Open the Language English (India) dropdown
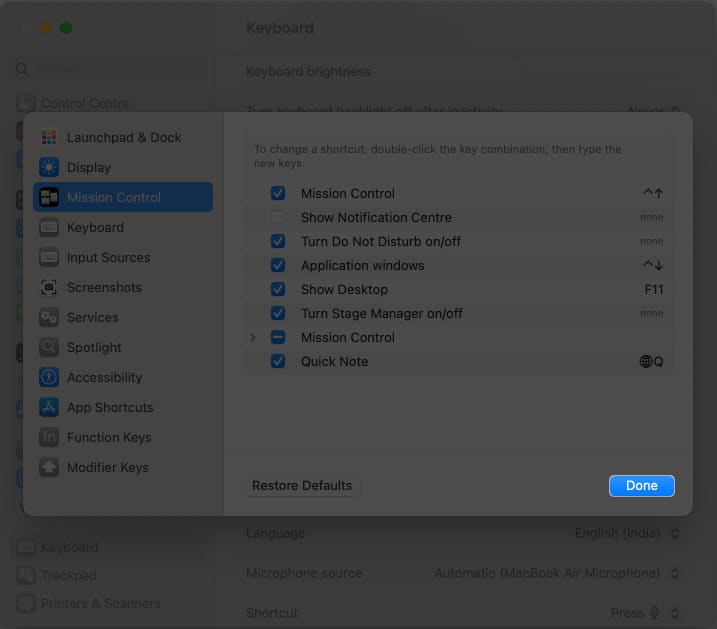This screenshot has width=717, height=629. (627, 533)
